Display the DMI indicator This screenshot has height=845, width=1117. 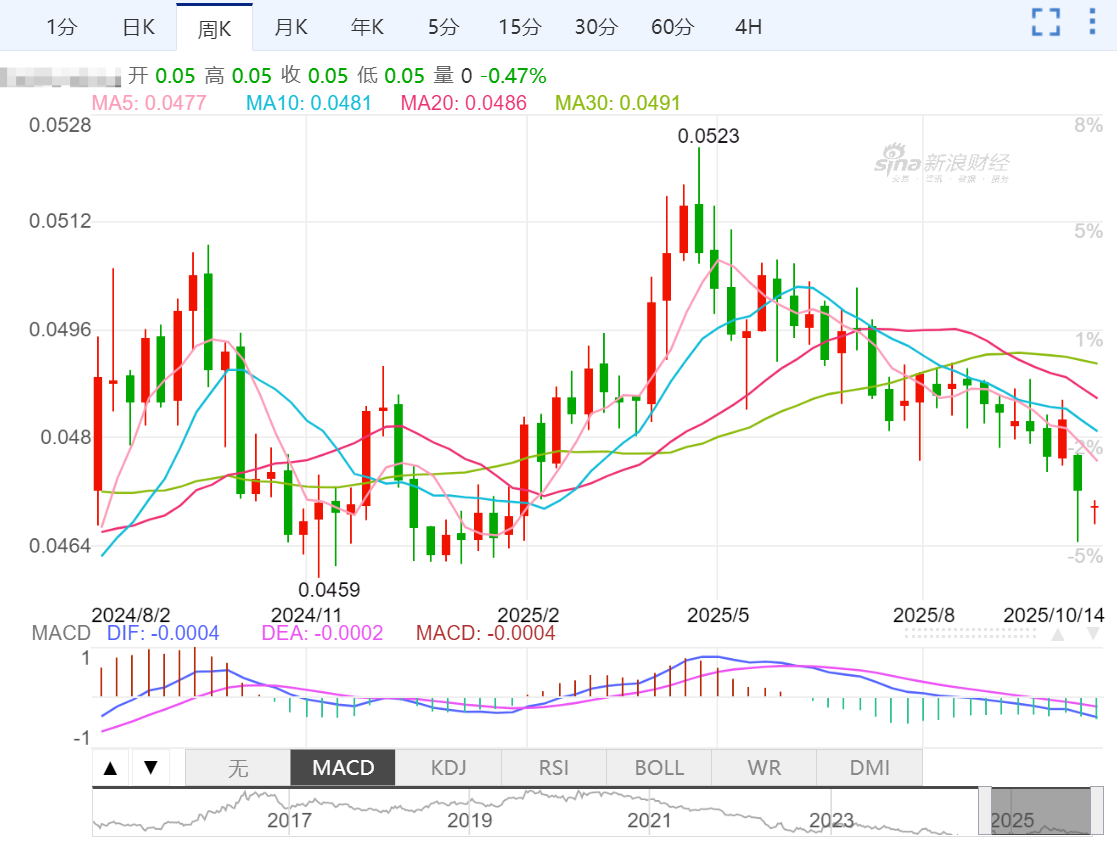click(869, 768)
